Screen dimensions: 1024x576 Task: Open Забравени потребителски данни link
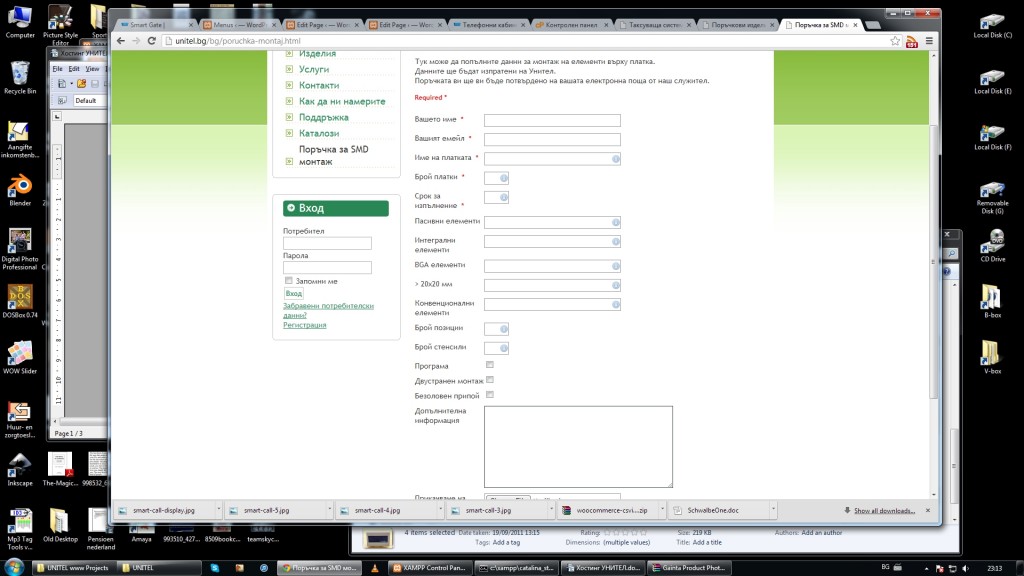[328, 310]
